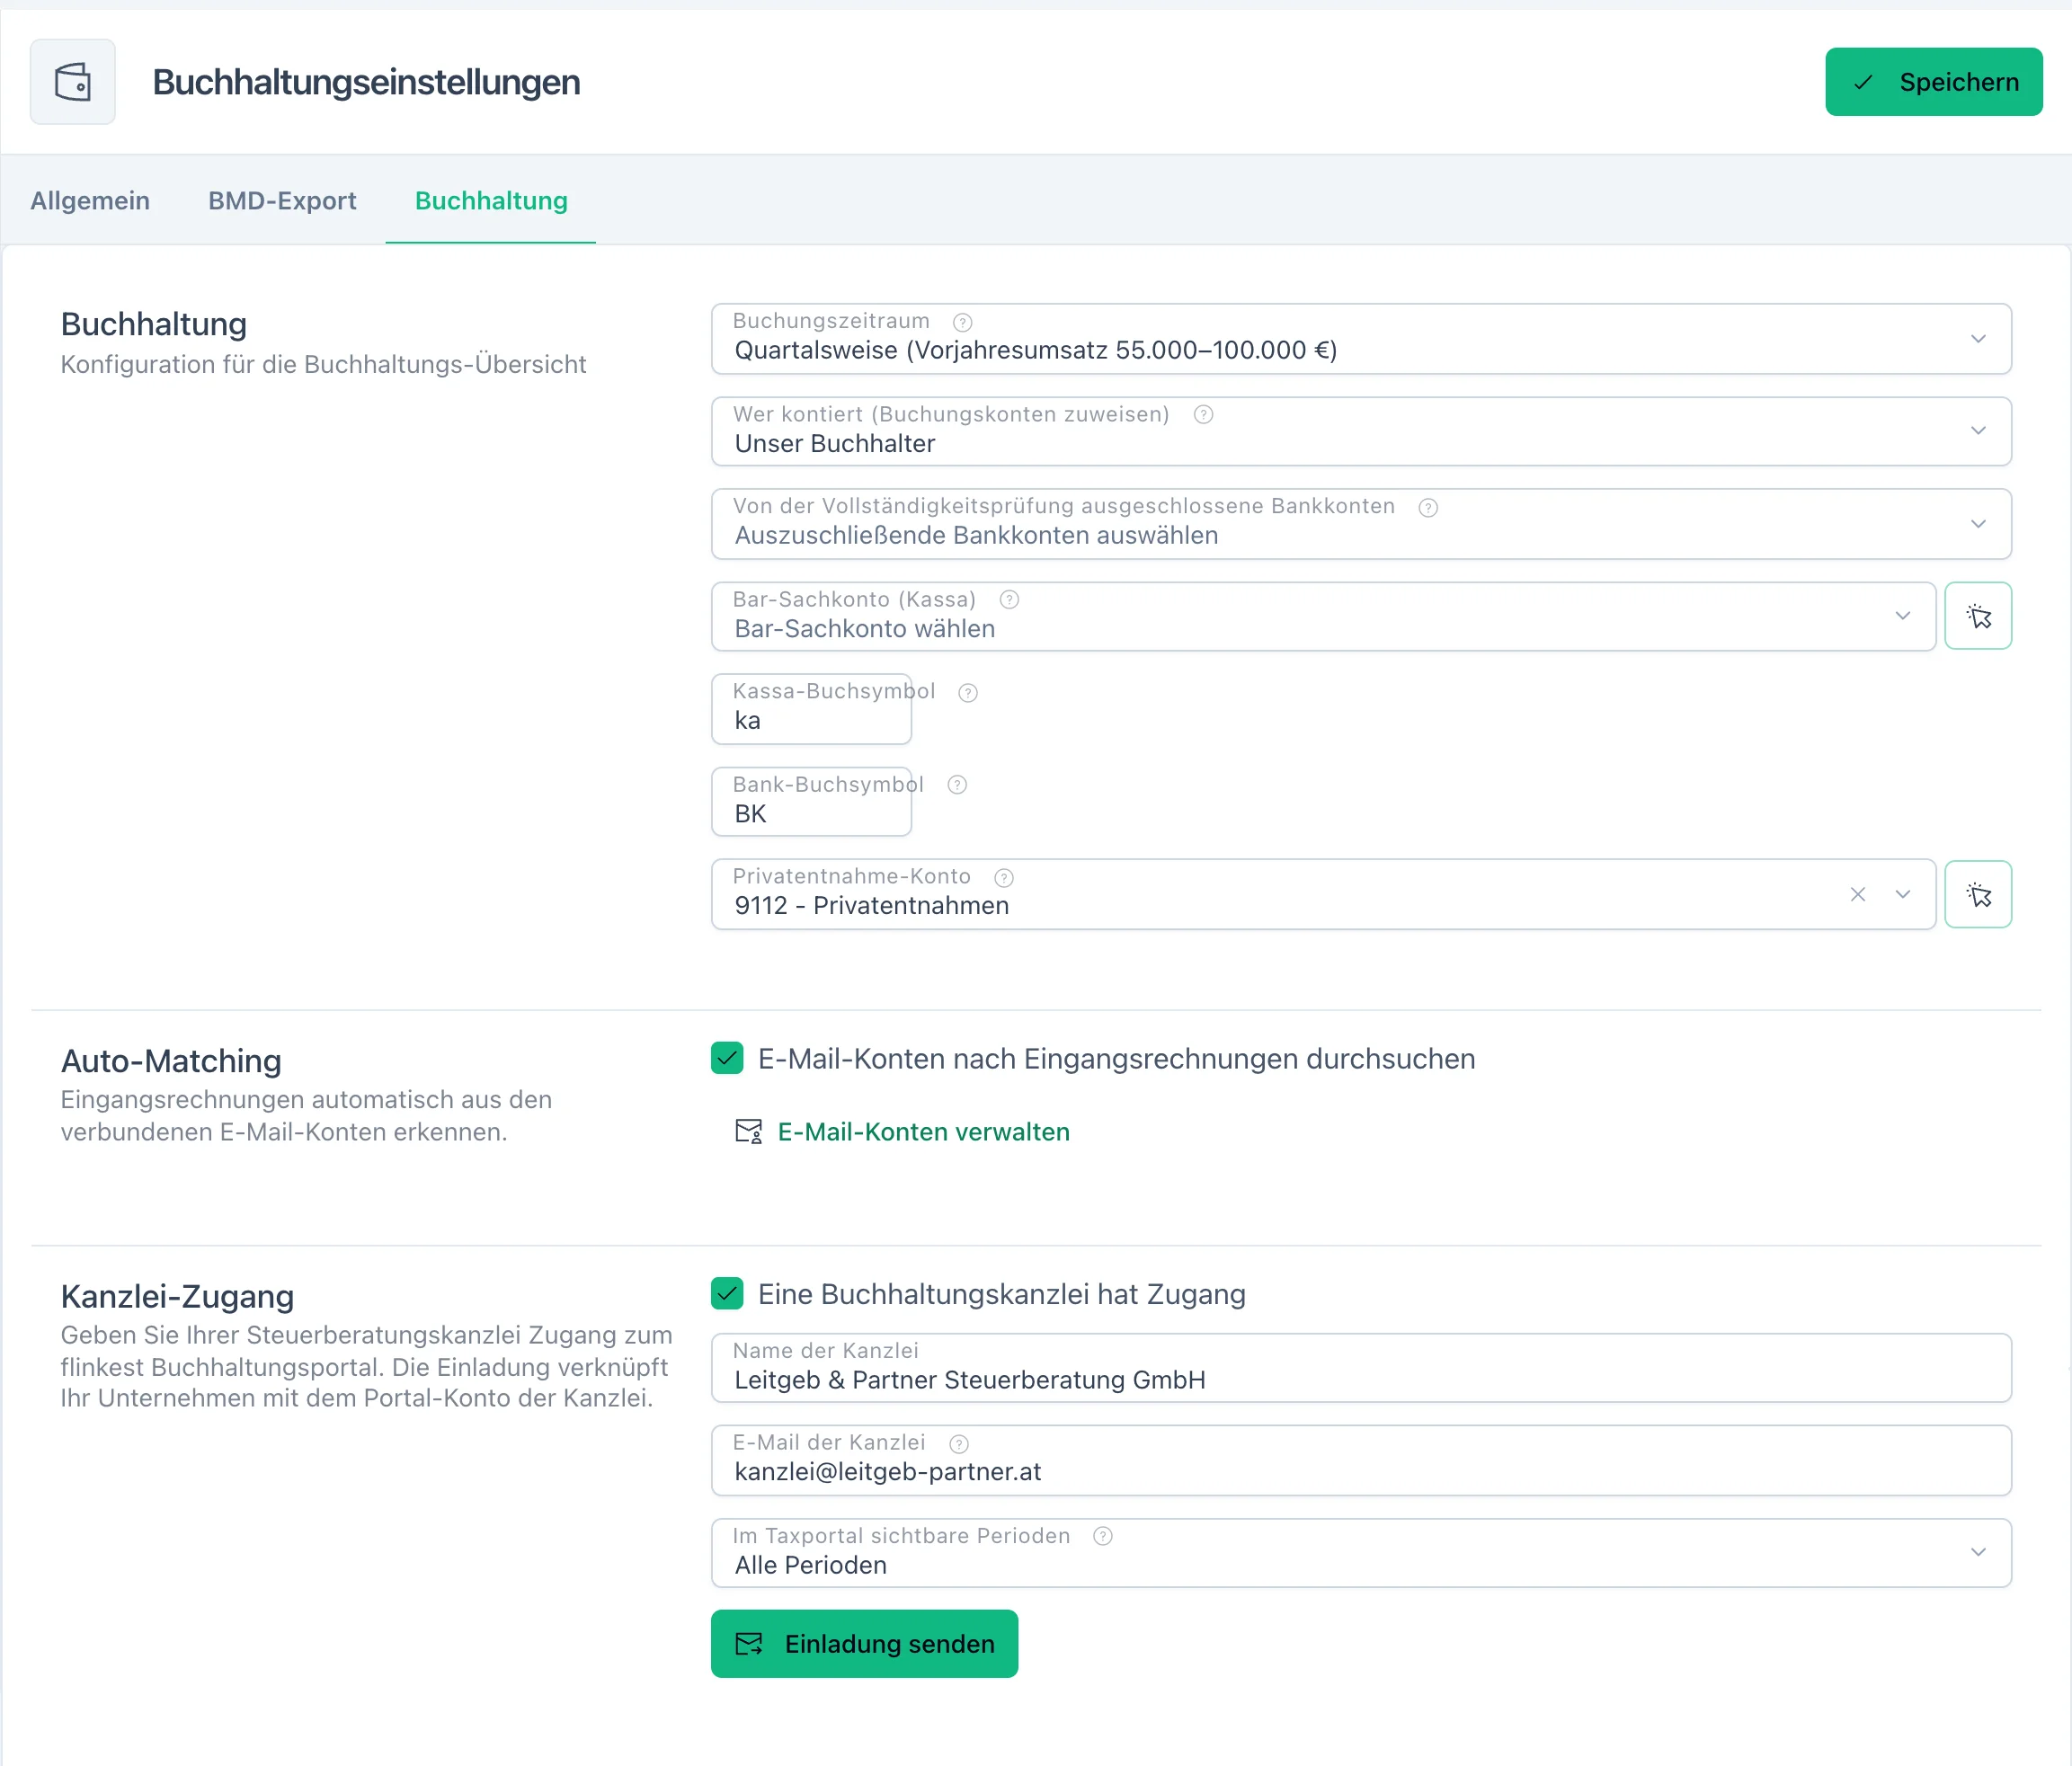The width and height of the screenshot is (2072, 1766).
Task: Click help icon next to Wer kontiert
Action: tap(1203, 415)
